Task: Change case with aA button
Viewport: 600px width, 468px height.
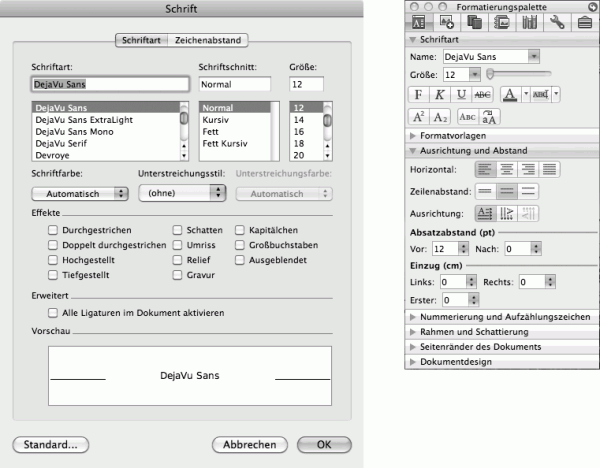Action: pyautogui.click(x=489, y=117)
